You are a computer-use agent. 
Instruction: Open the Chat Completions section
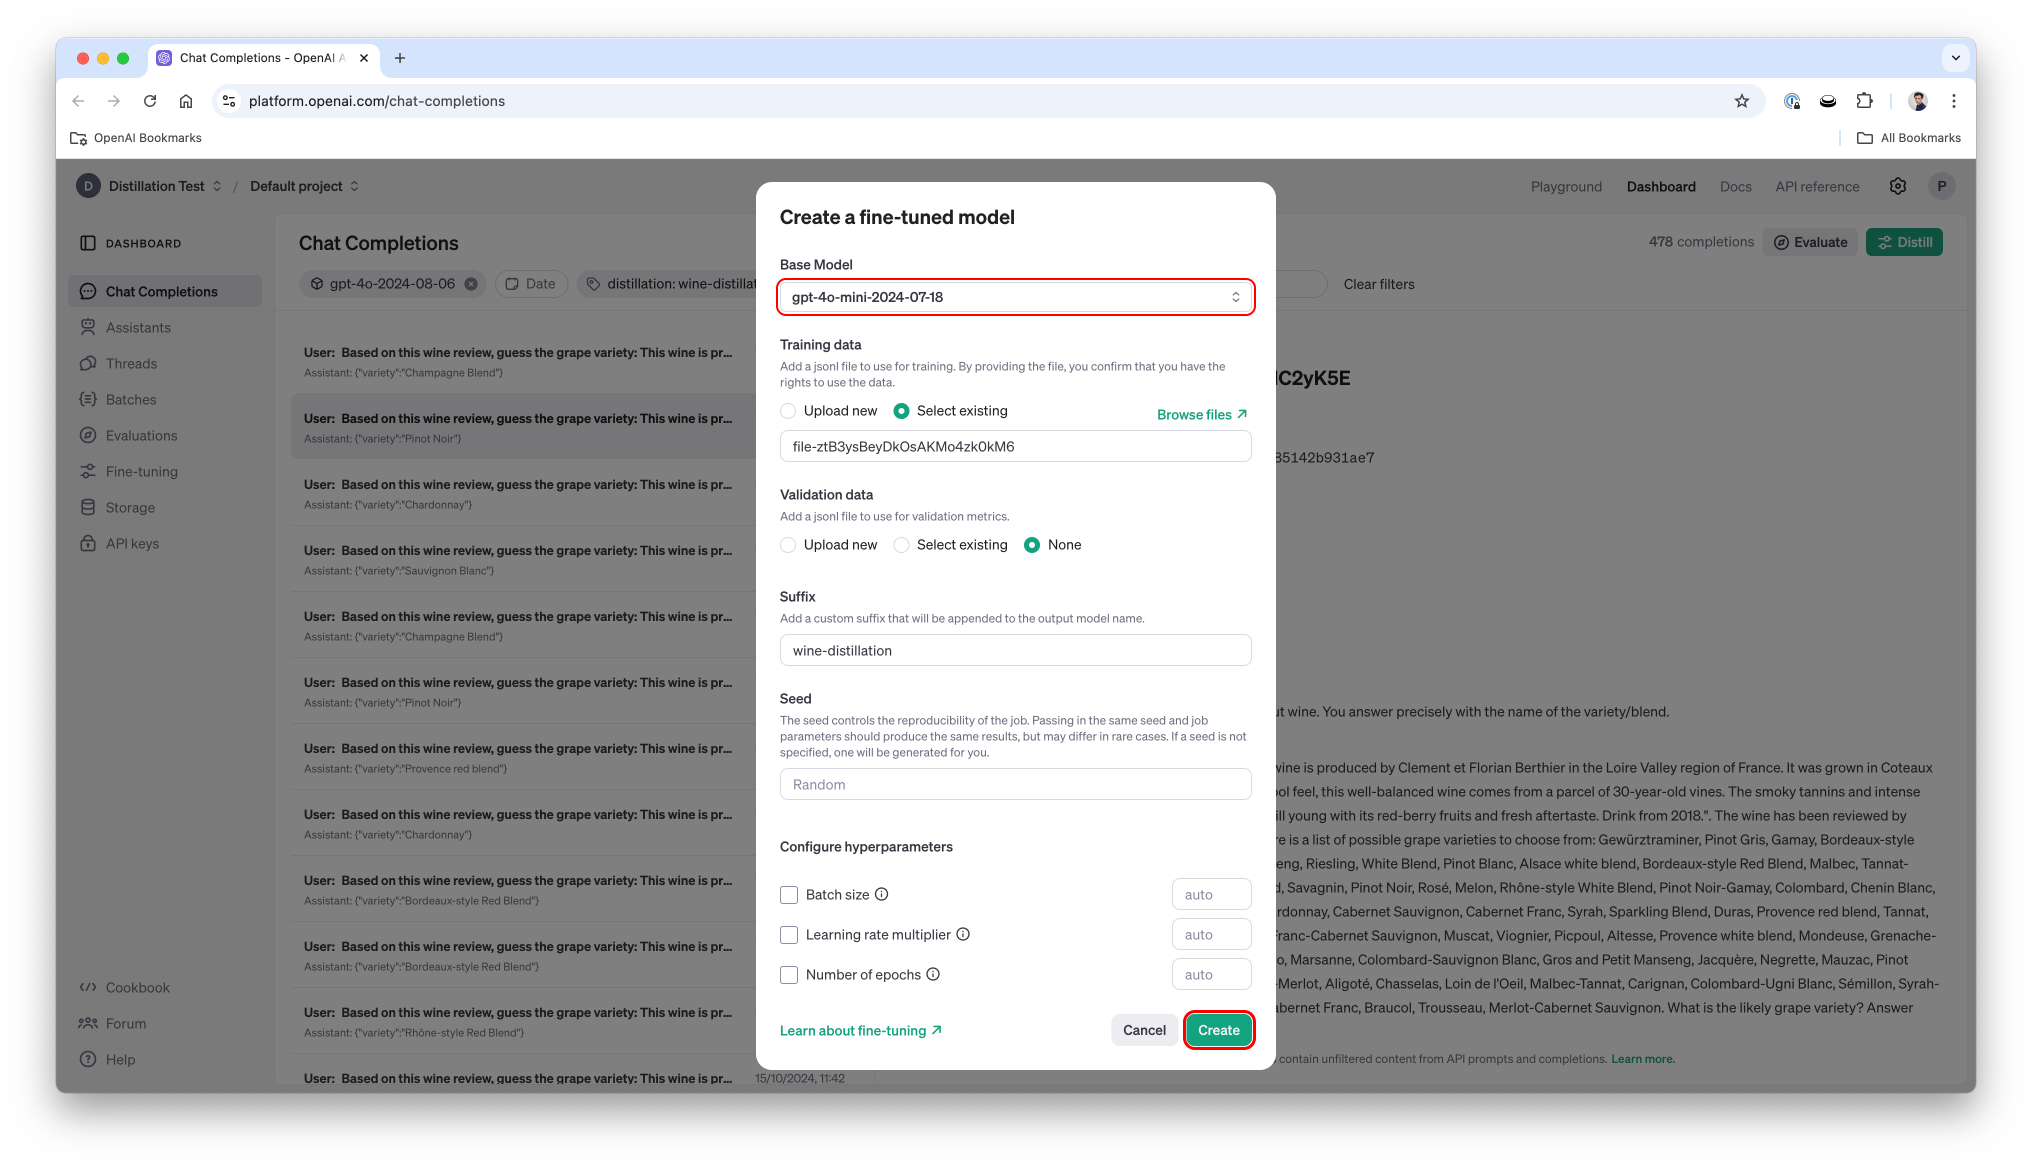tap(161, 291)
